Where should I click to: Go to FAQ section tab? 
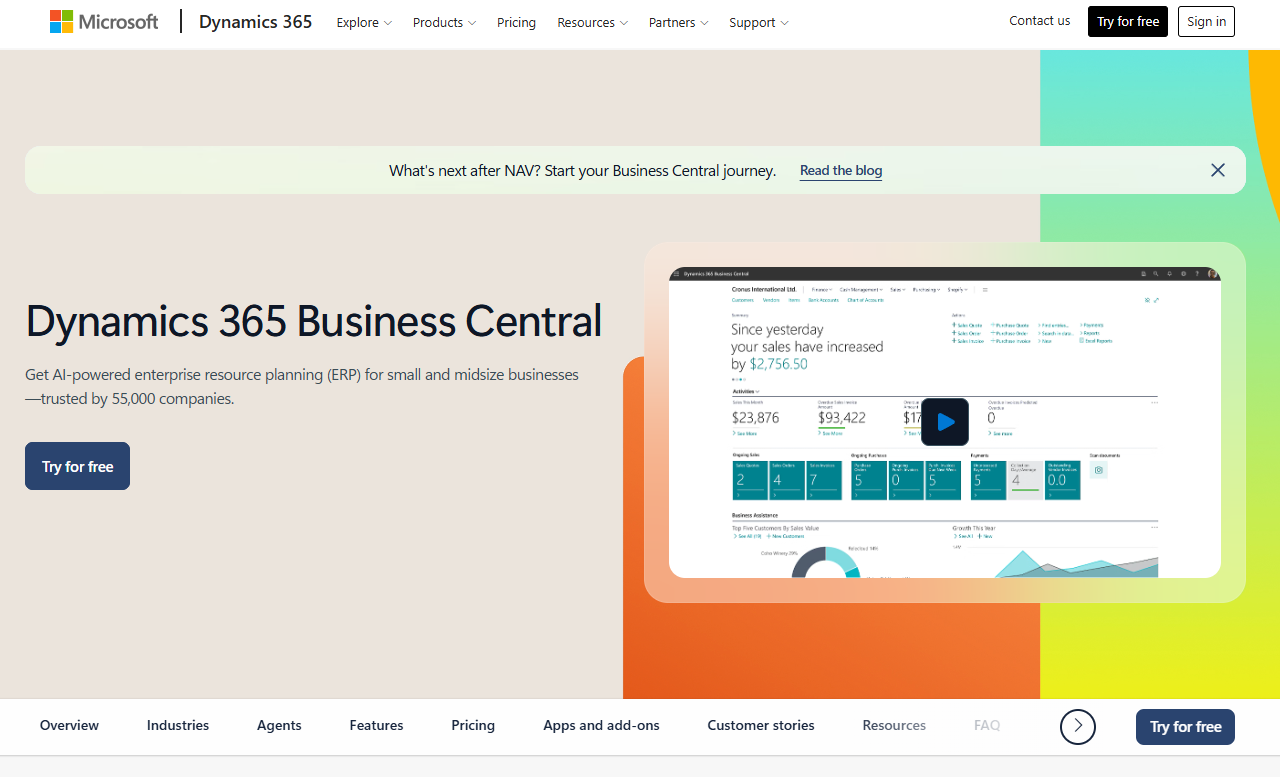(987, 726)
